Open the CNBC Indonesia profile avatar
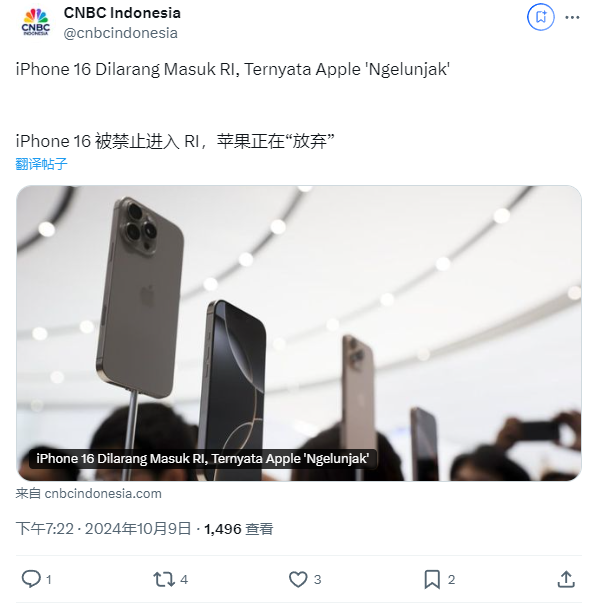This screenshot has height=603, width=597. (x=35, y=22)
